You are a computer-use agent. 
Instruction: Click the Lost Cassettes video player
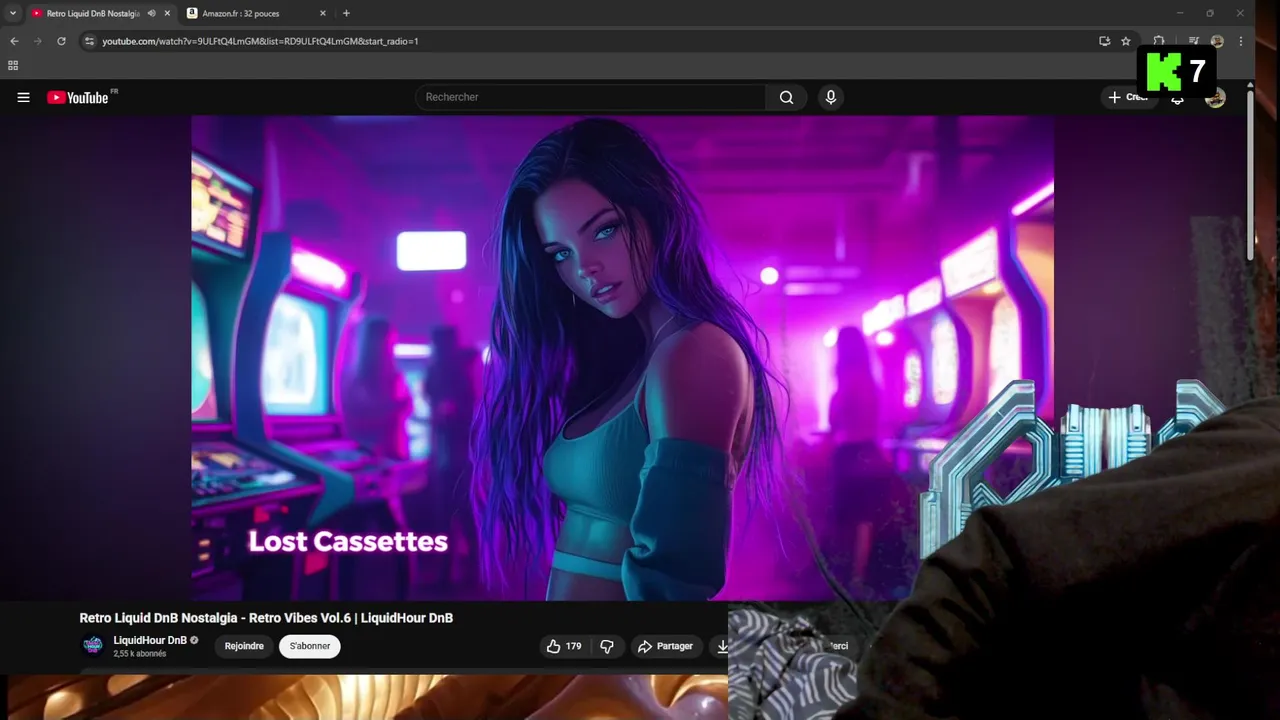point(622,358)
